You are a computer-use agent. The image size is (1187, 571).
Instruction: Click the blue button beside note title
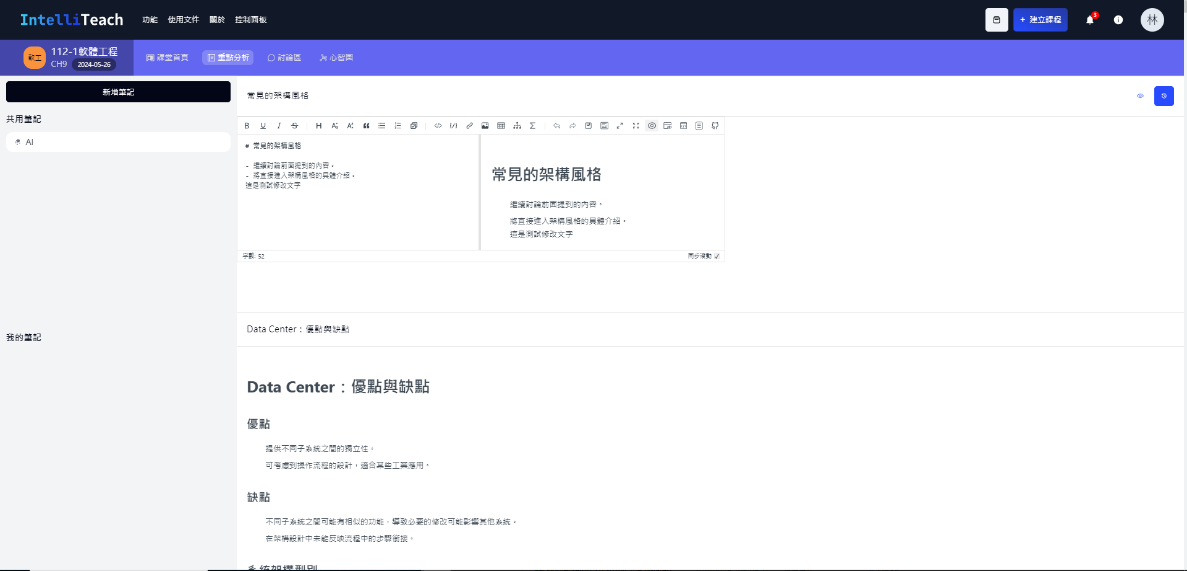(1164, 96)
